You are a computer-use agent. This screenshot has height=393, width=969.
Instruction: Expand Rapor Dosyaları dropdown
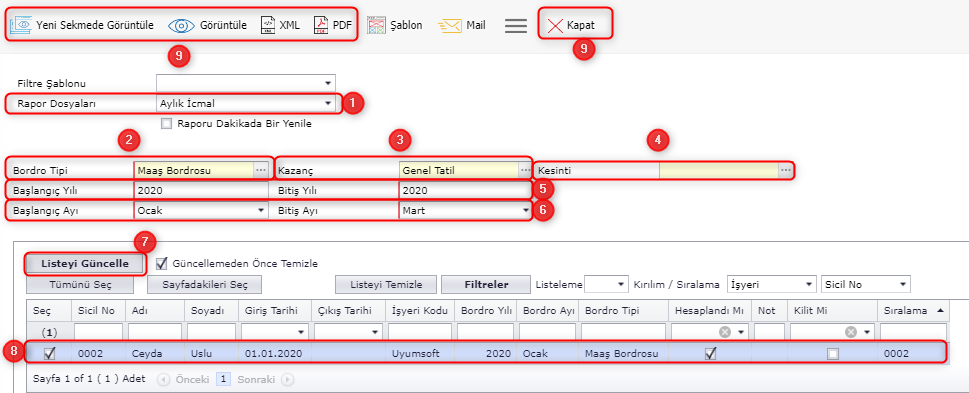328,103
